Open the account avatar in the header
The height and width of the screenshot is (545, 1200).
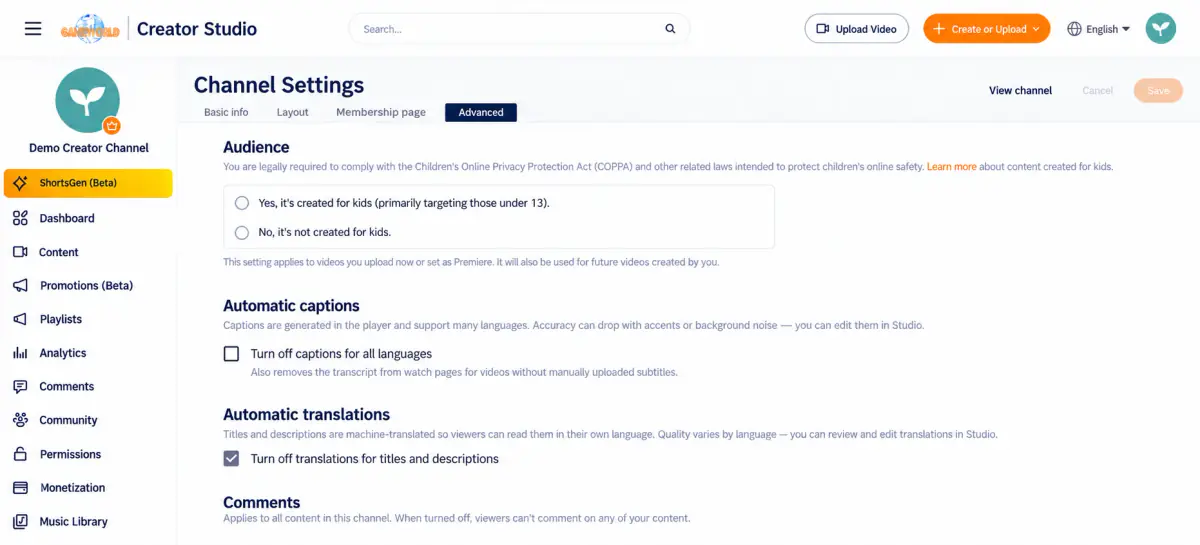click(x=1161, y=29)
